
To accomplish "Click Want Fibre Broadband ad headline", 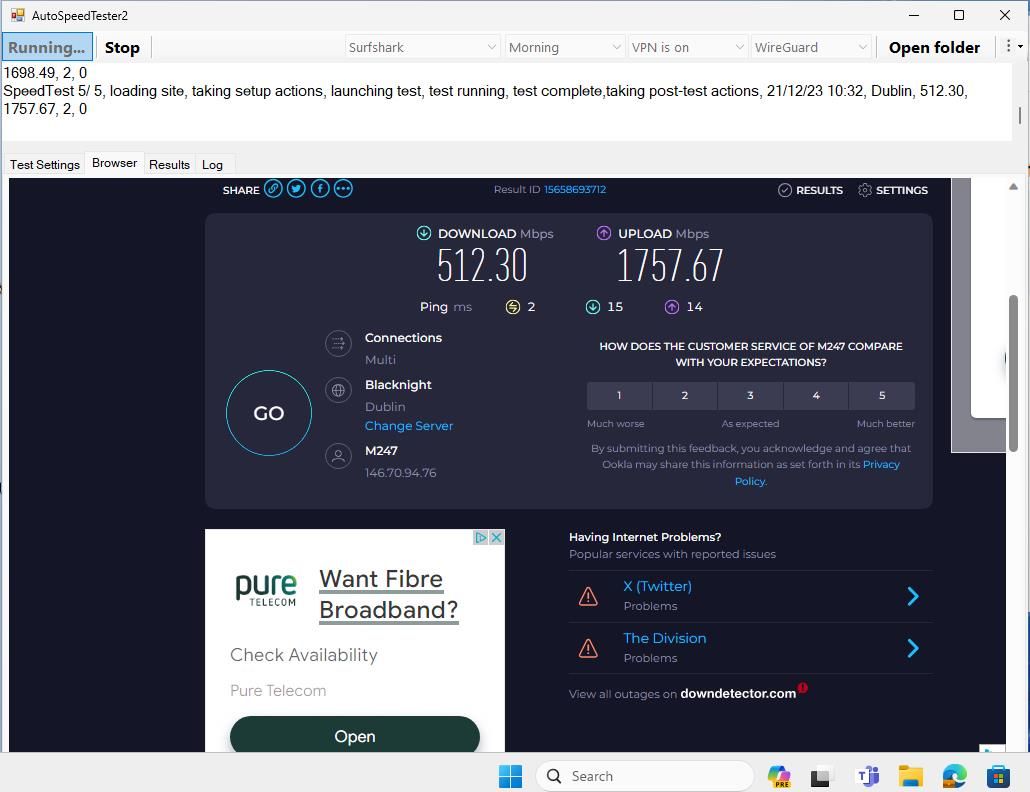I will point(388,594).
